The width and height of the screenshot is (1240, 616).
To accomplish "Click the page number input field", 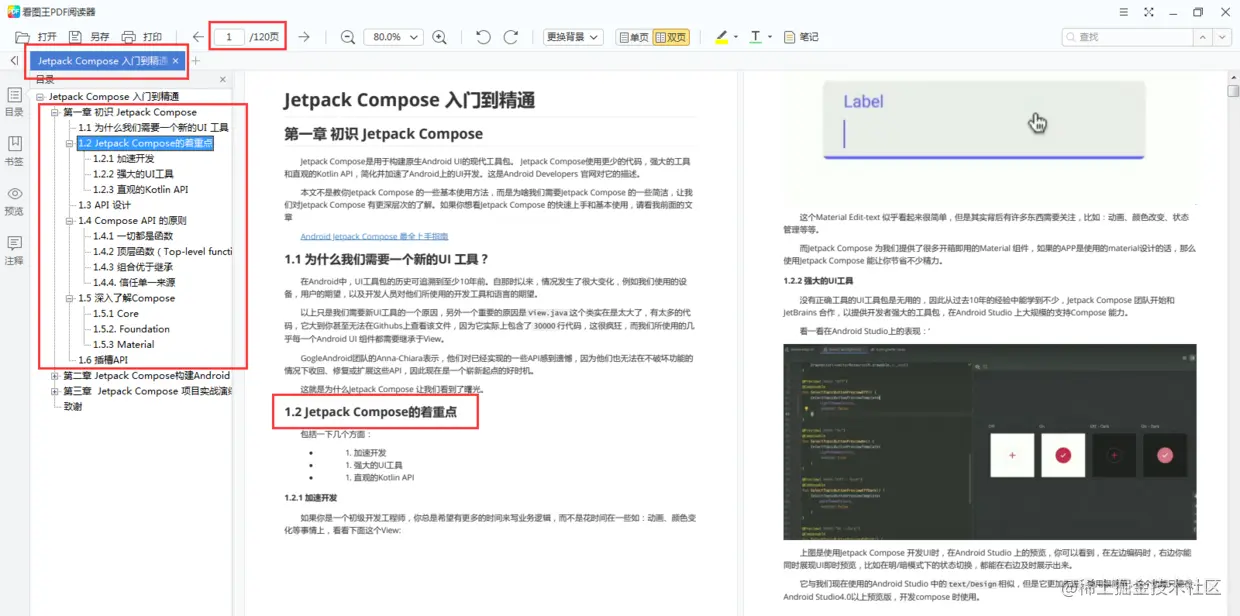I will coord(230,37).
